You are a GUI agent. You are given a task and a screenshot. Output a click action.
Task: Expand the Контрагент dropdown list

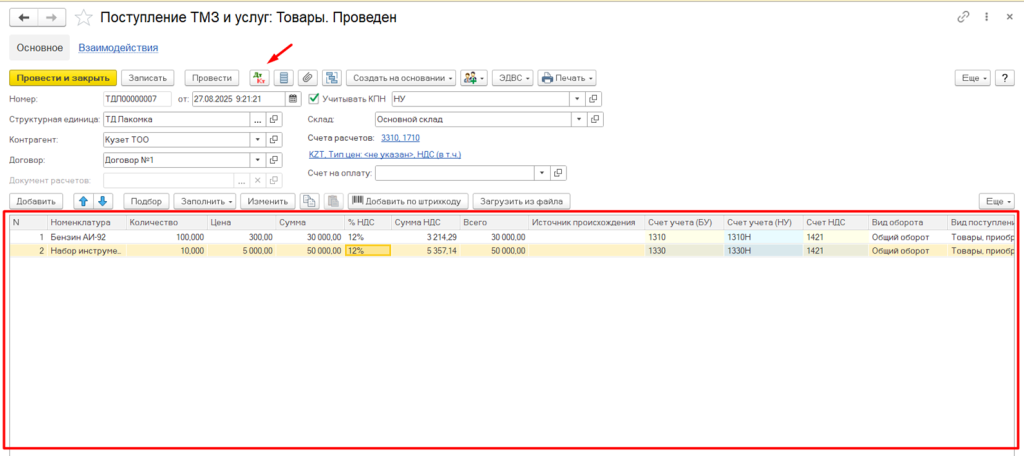(258, 140)
